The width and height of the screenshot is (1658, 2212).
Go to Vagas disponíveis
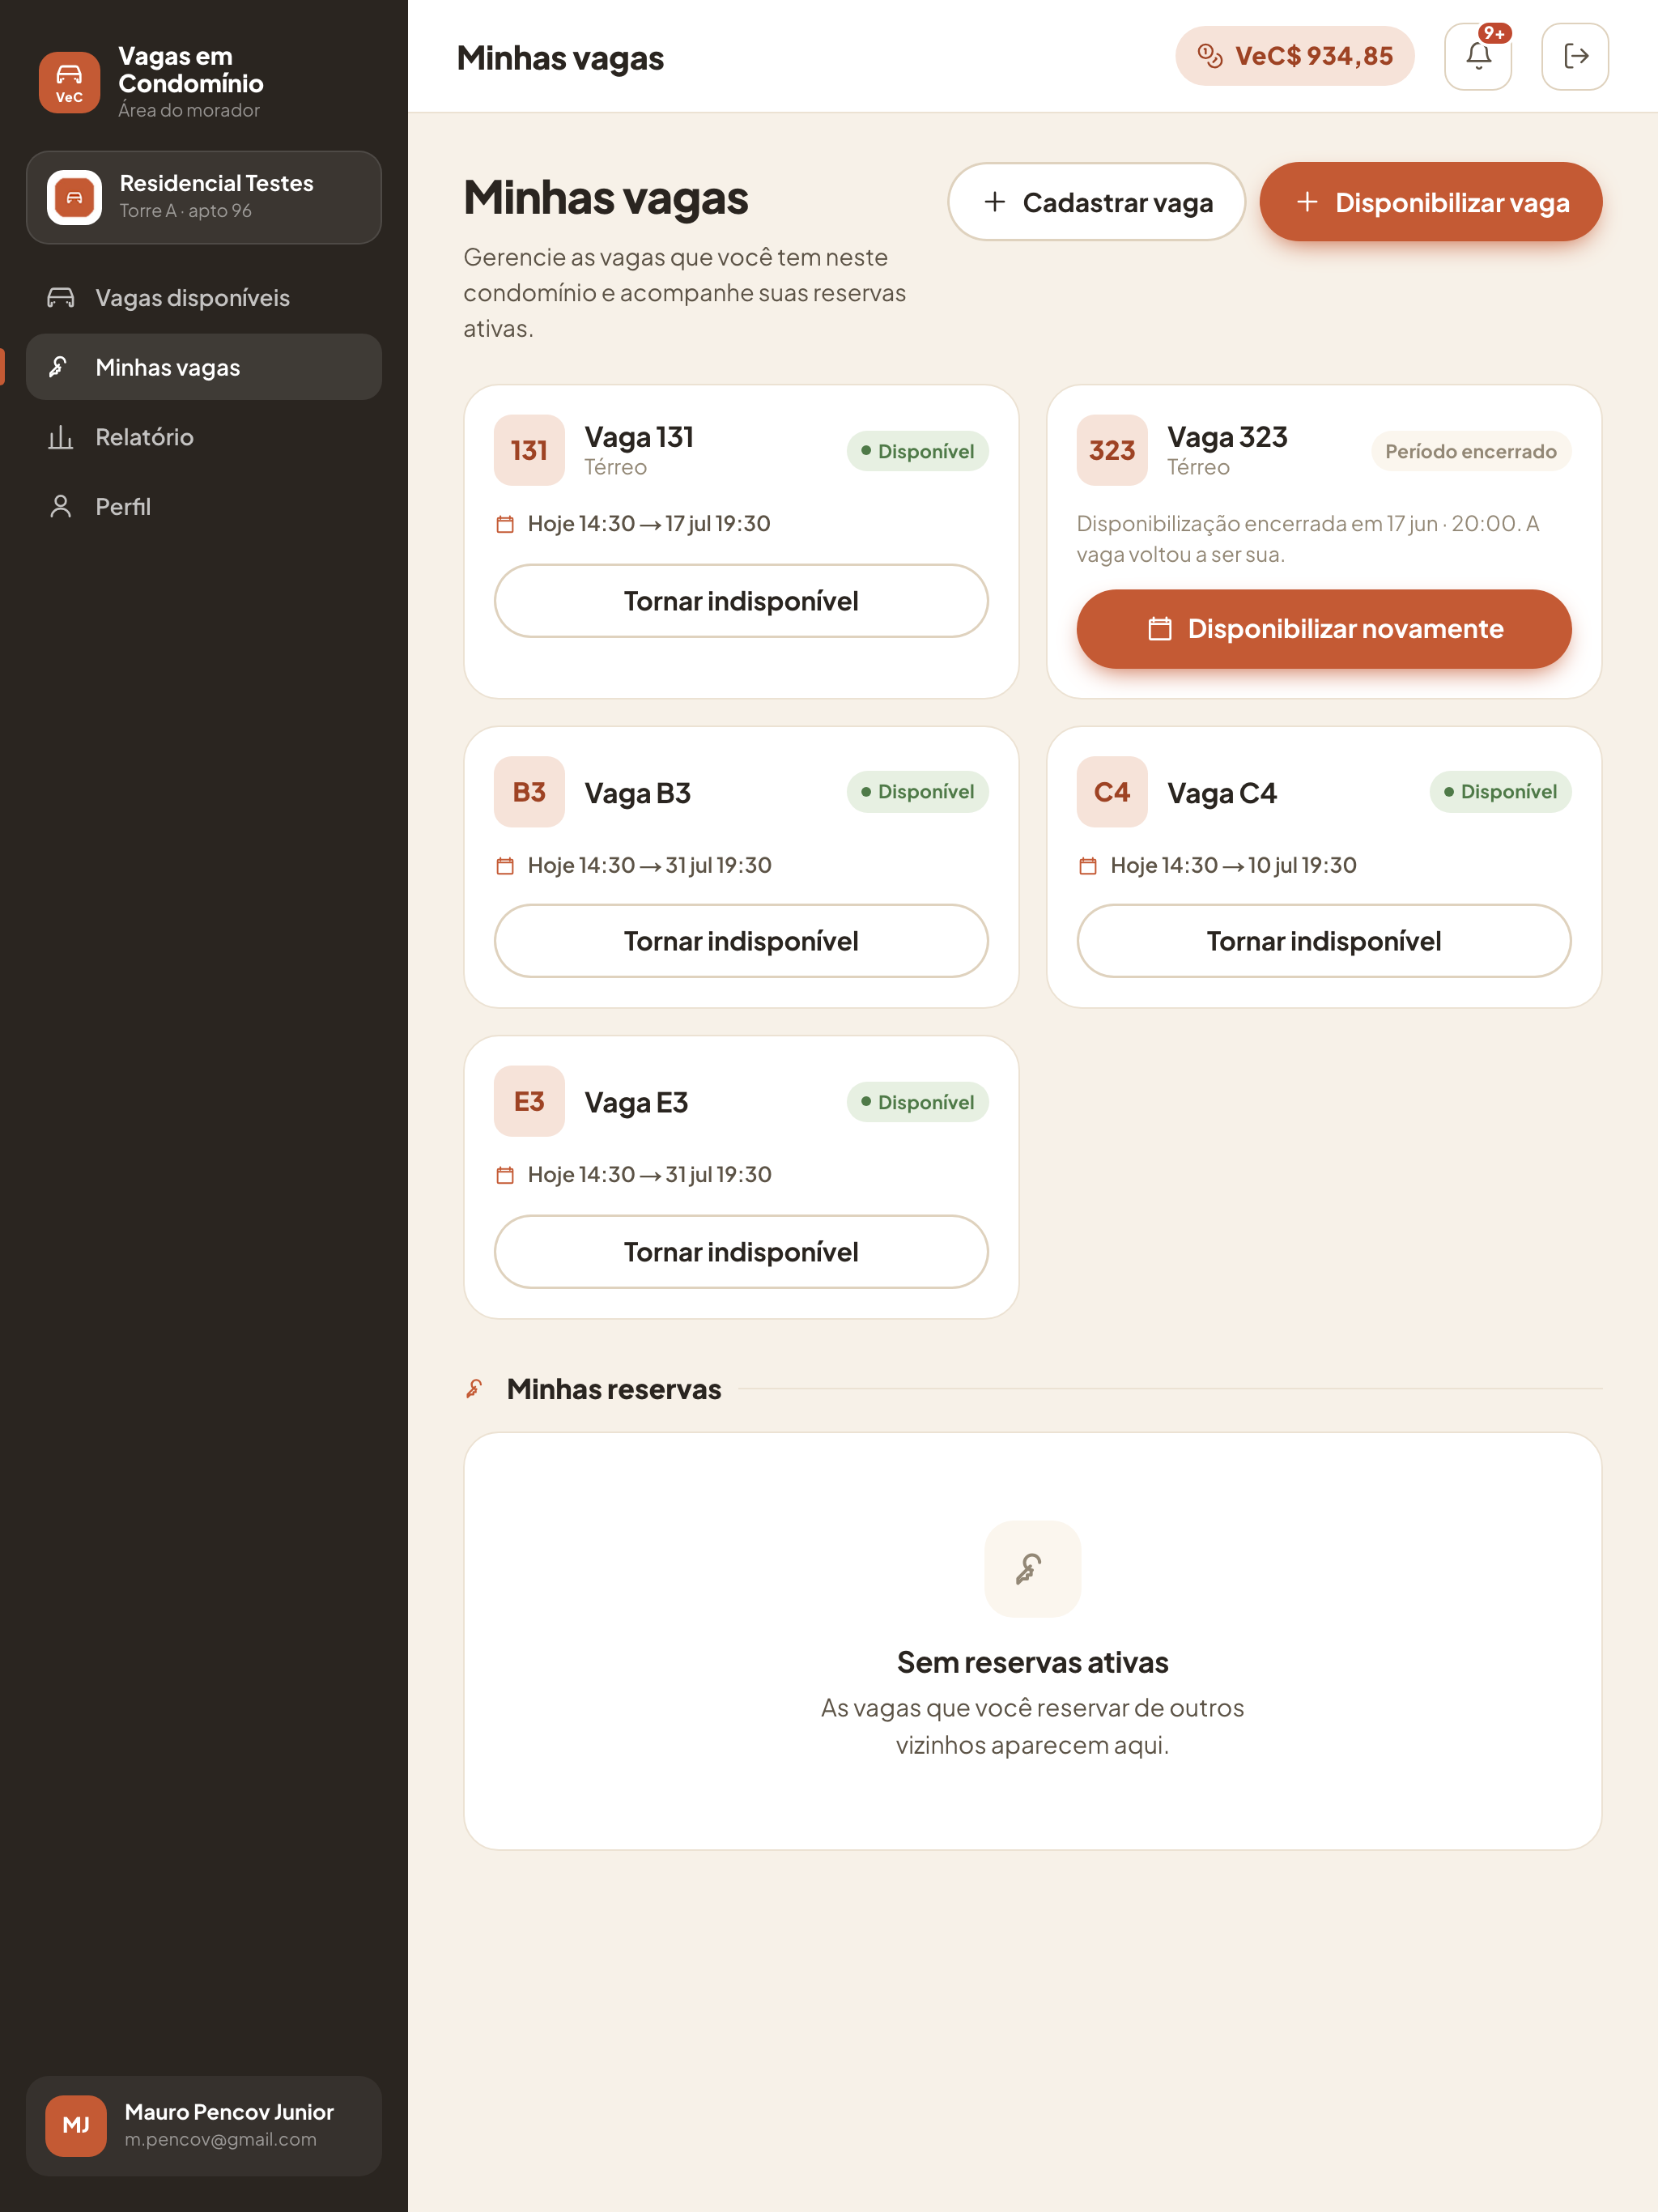tap(204, 298)
